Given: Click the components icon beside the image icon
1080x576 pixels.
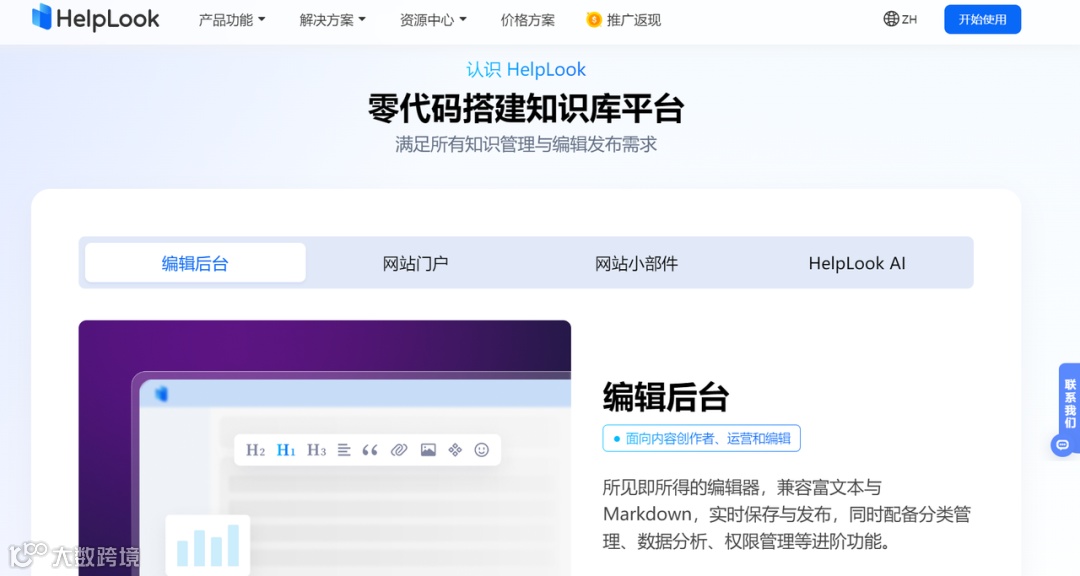Looking at the screenshot, I should [x=455, y=449].
